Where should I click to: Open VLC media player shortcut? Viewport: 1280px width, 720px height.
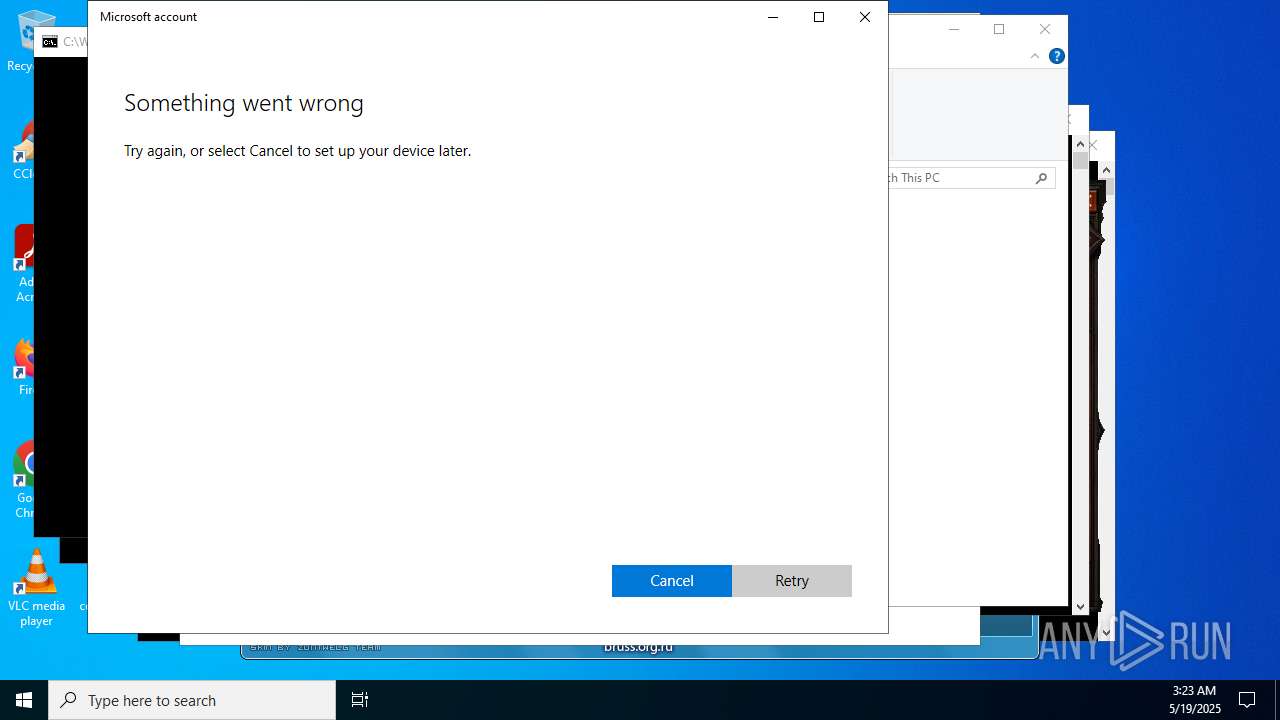click(36, 589)
